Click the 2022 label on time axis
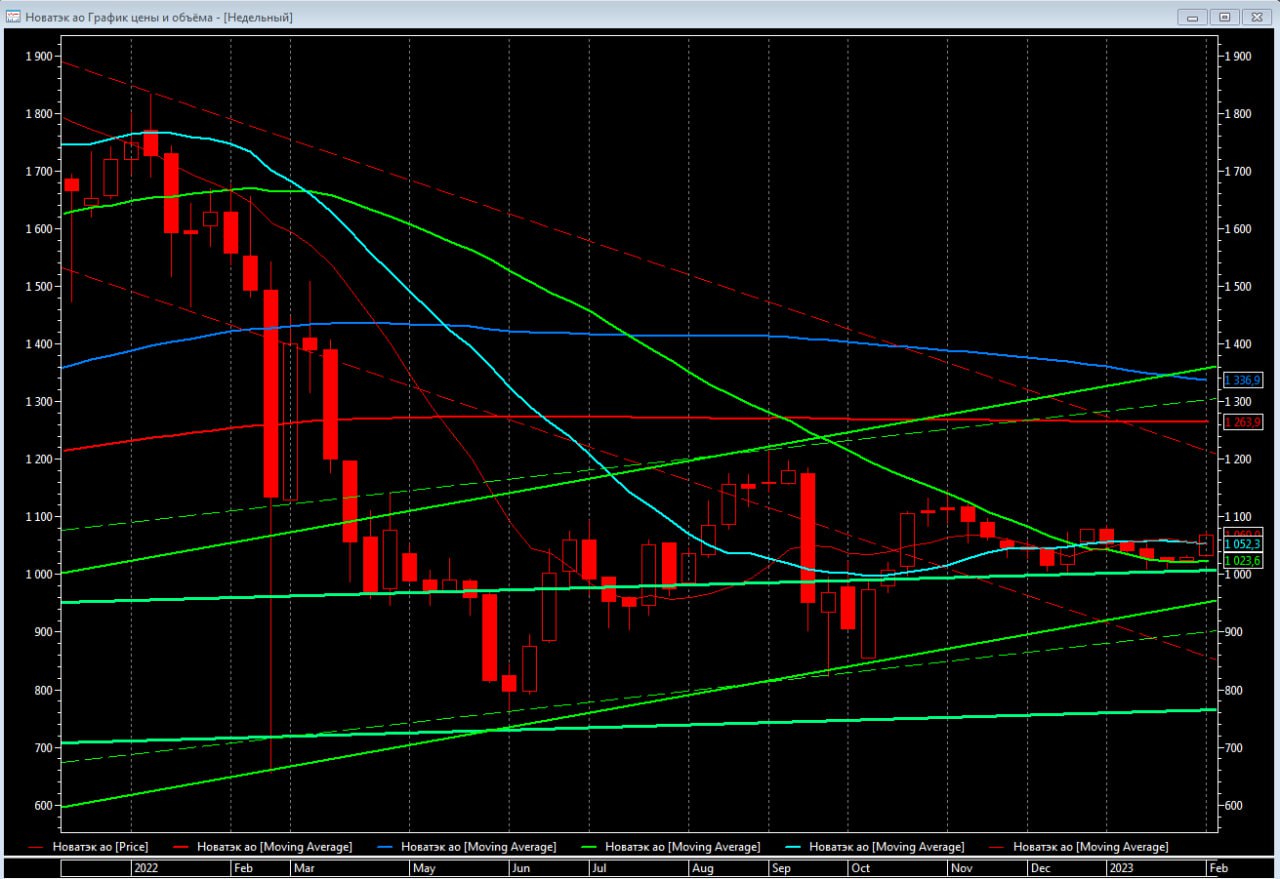 point(145,869)
